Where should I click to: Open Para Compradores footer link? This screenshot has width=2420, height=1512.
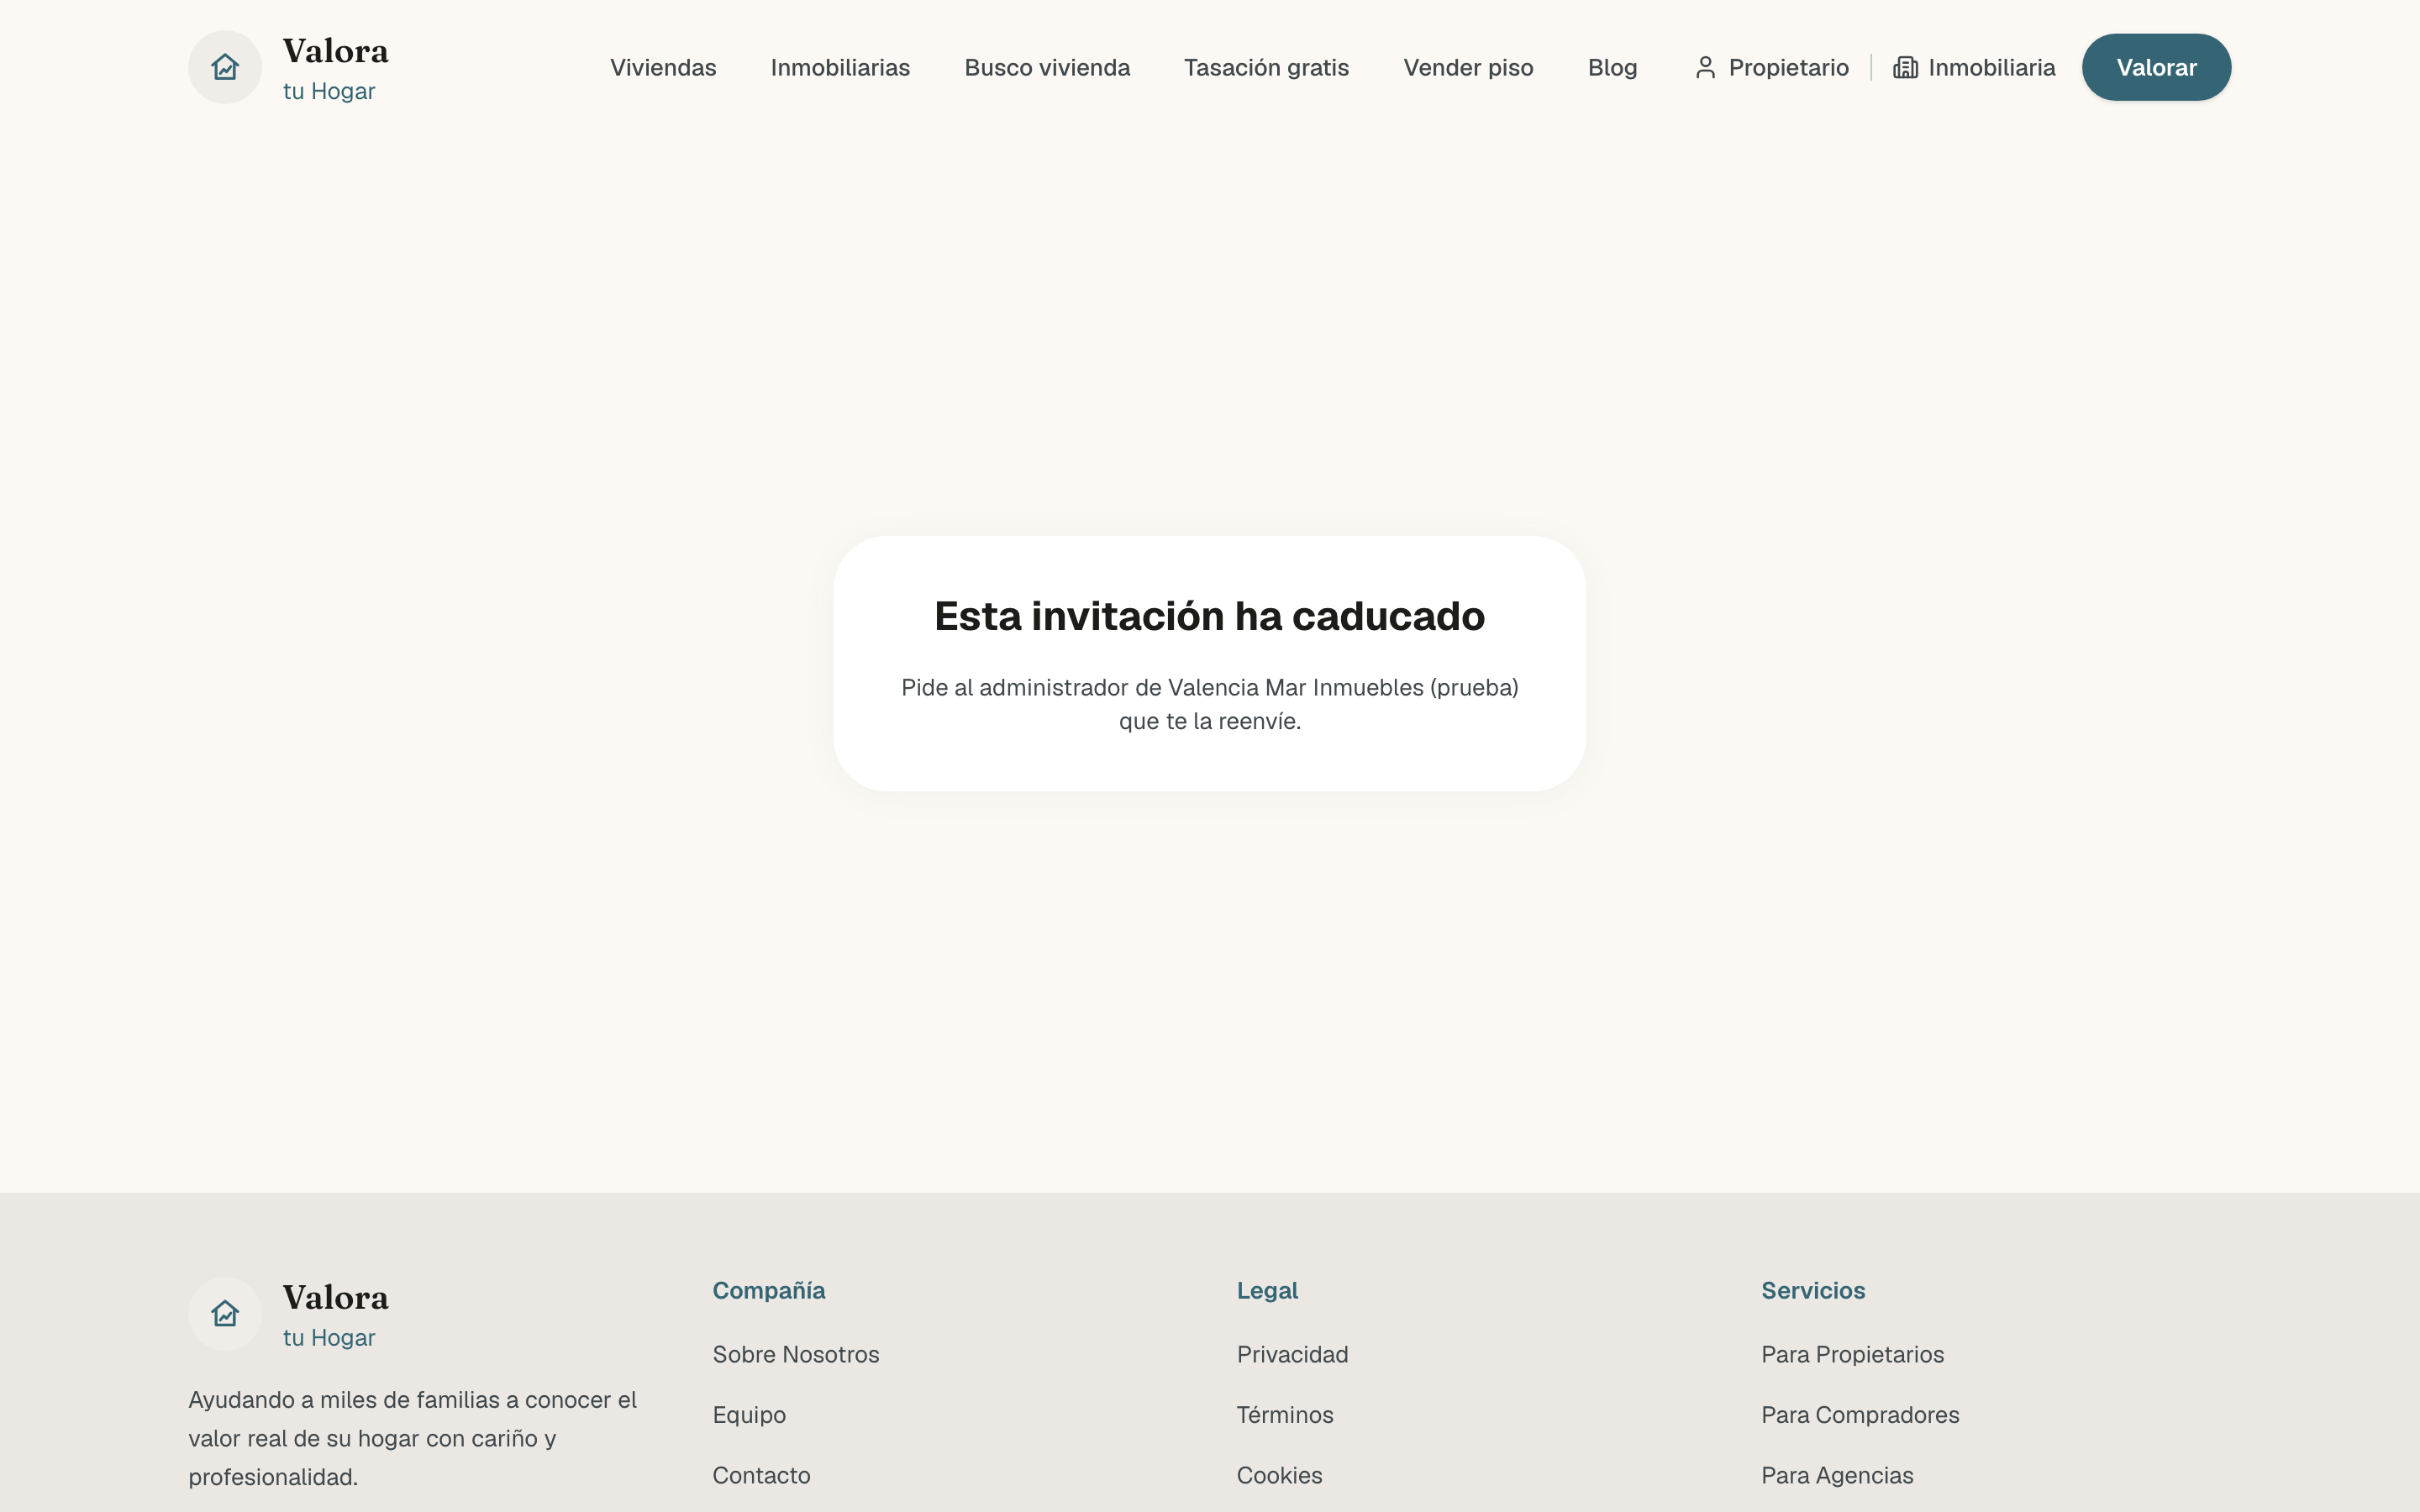click(1860, 1415)
